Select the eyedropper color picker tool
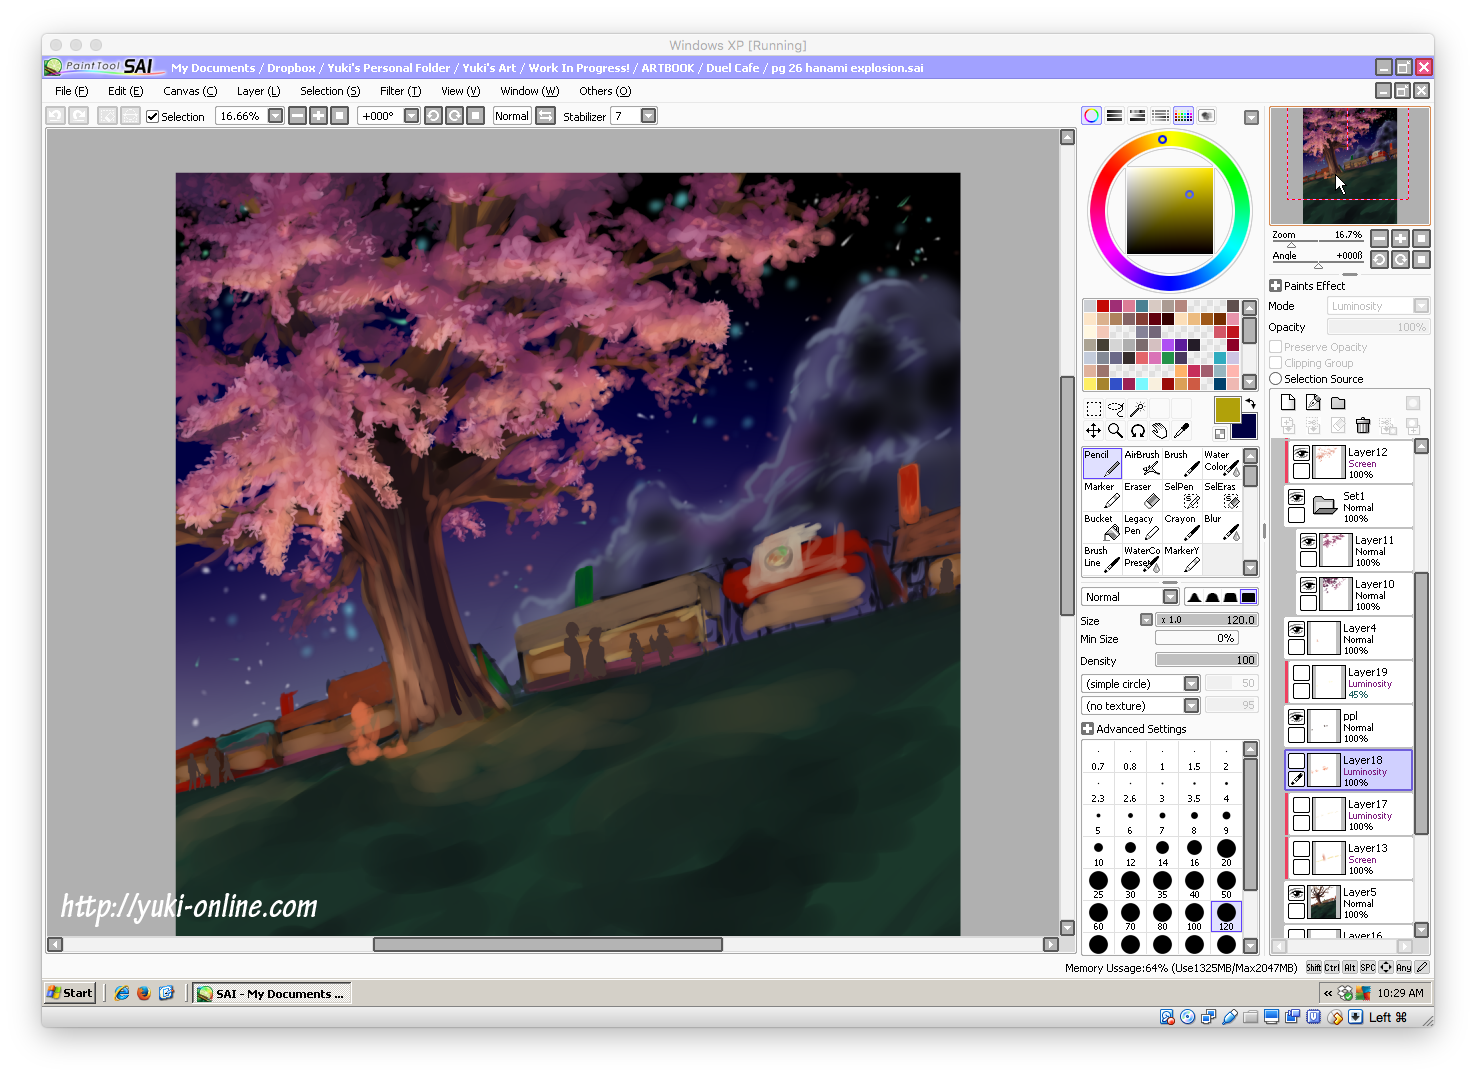 [1182, 431]
